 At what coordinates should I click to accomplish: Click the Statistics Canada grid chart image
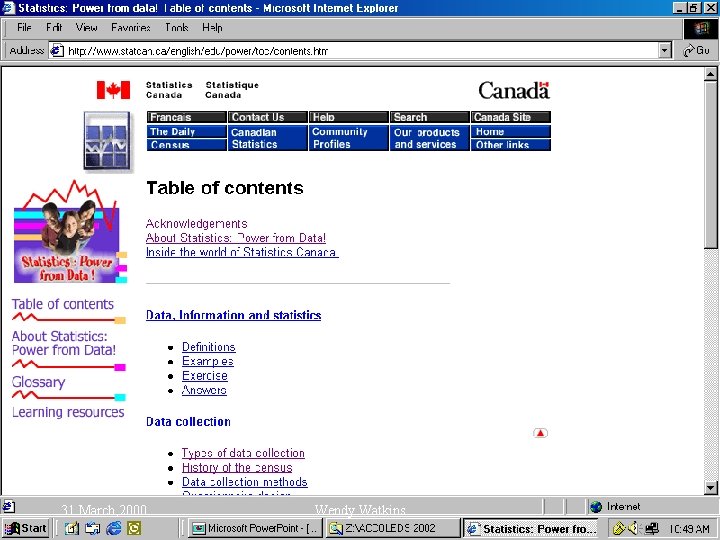click(107, 141)
